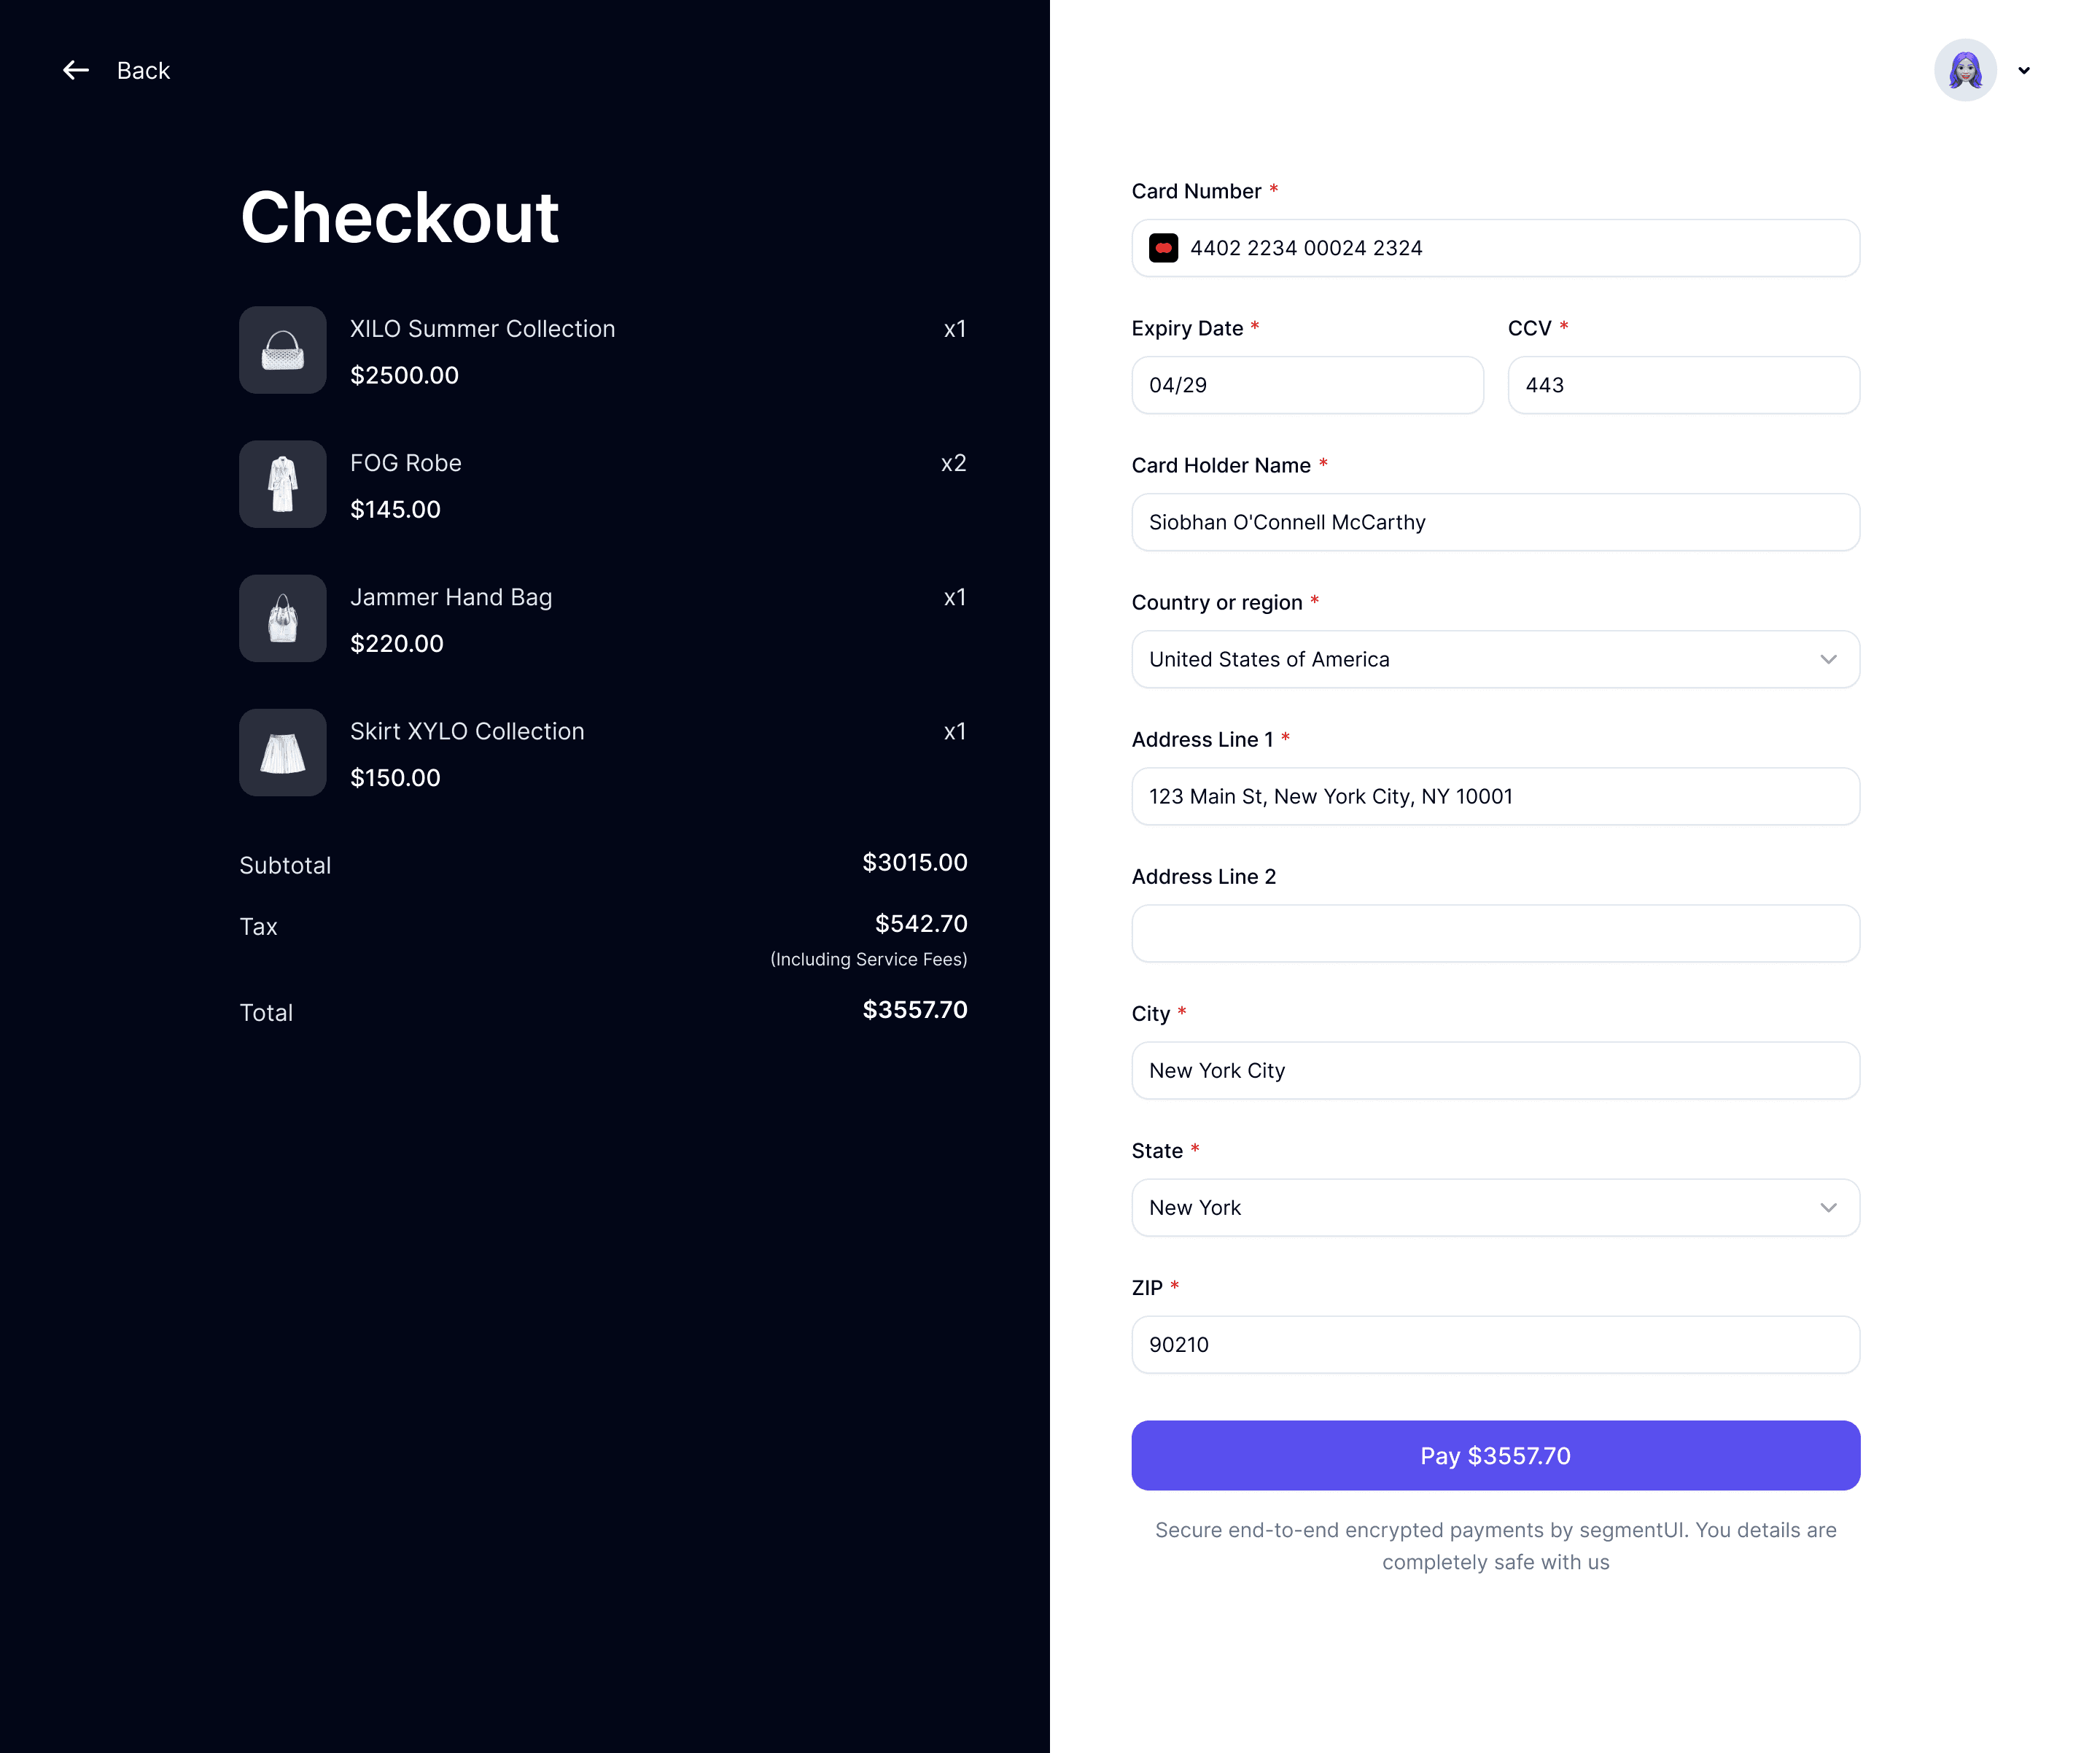Select the XILO Summer Collection bag thumbnail
Screen dimensions: 2100x1753
[x=283, y=350]
